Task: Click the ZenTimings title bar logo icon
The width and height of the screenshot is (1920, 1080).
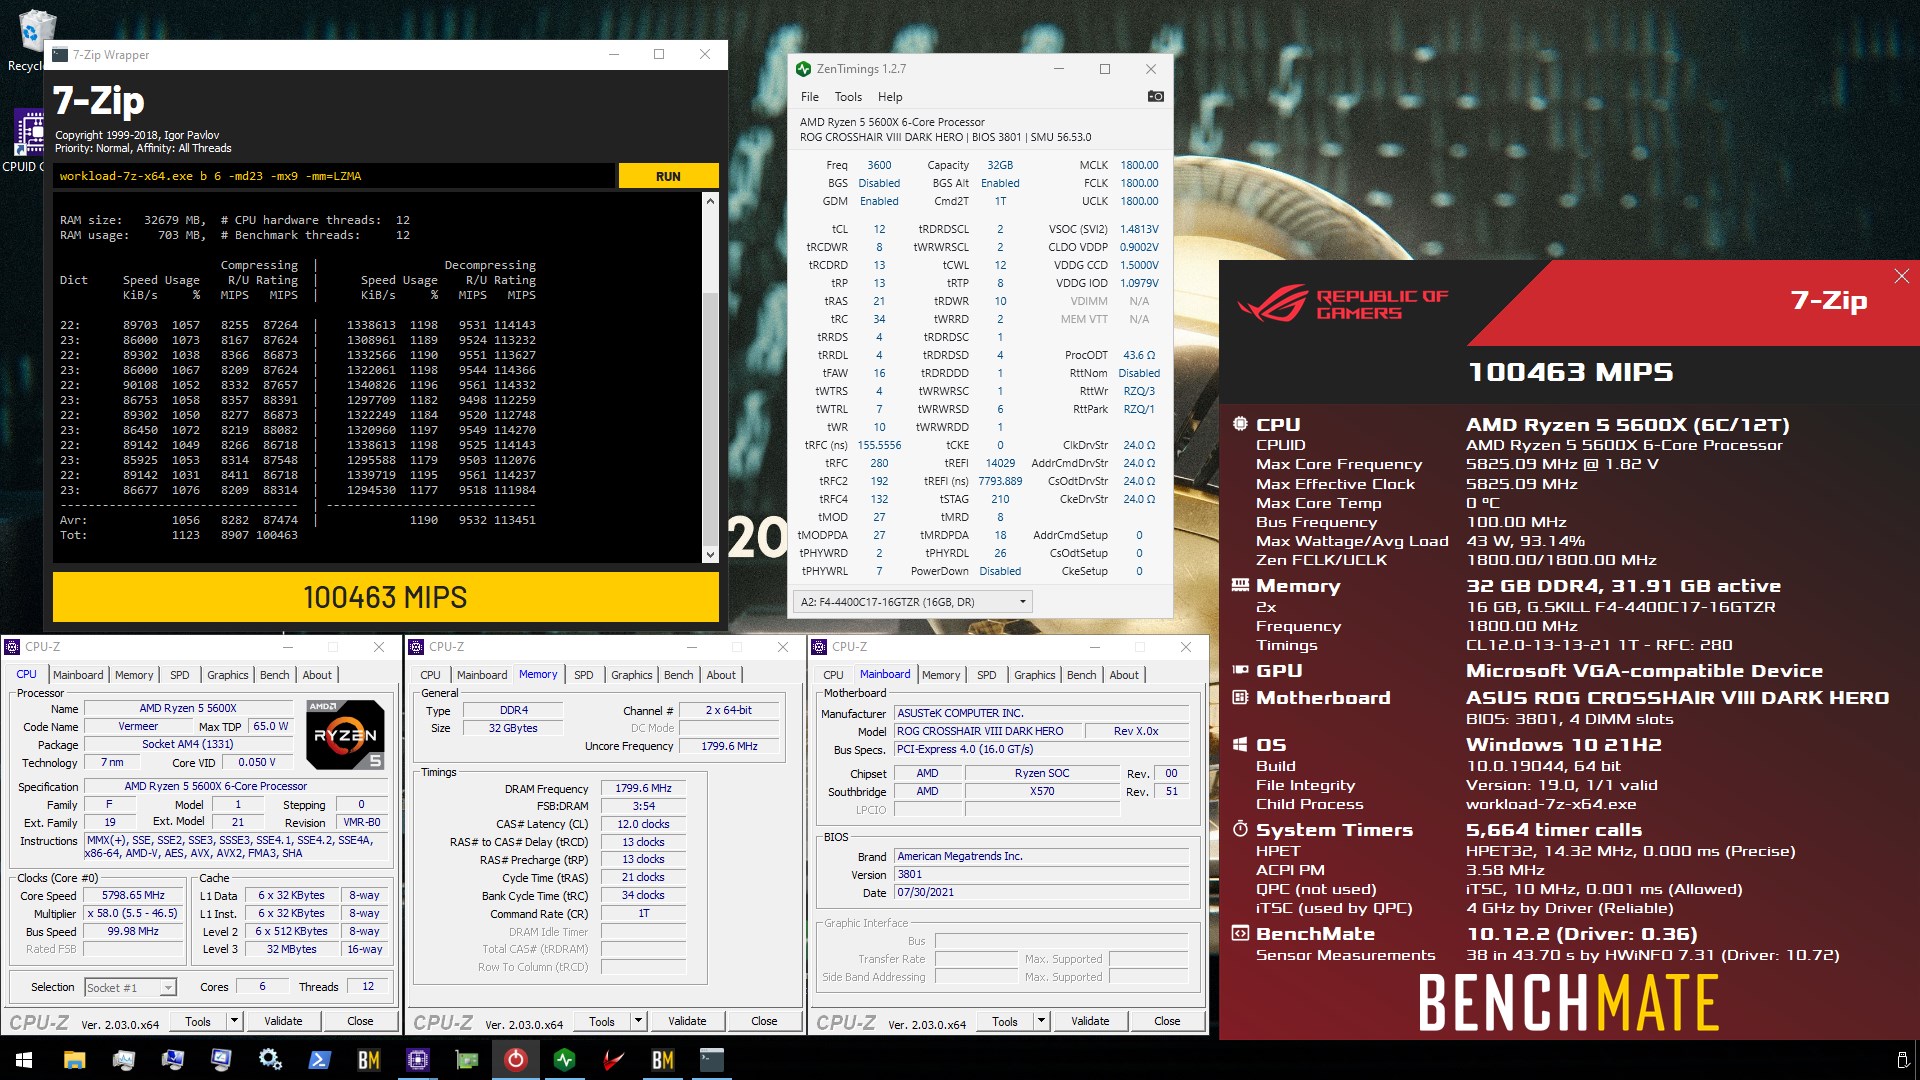Action: pyautogui.click(x=803, y=69)
